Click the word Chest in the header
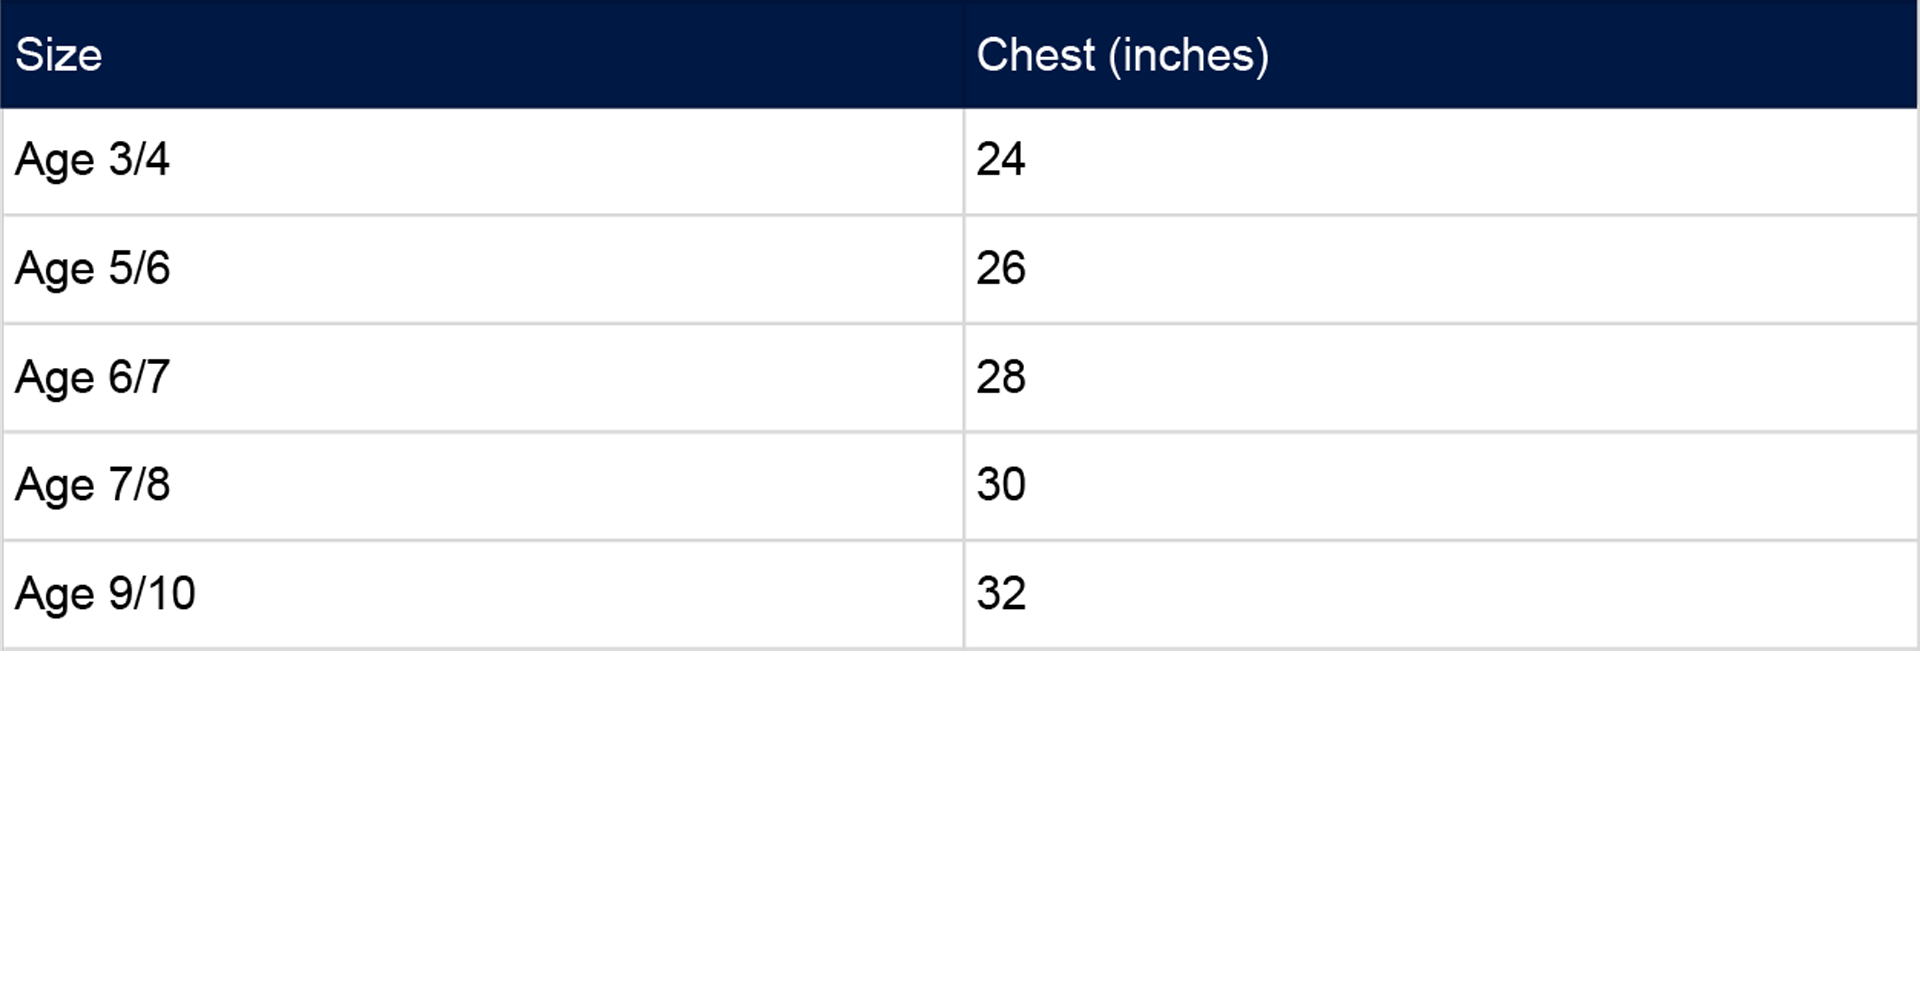 point(1036,54)
